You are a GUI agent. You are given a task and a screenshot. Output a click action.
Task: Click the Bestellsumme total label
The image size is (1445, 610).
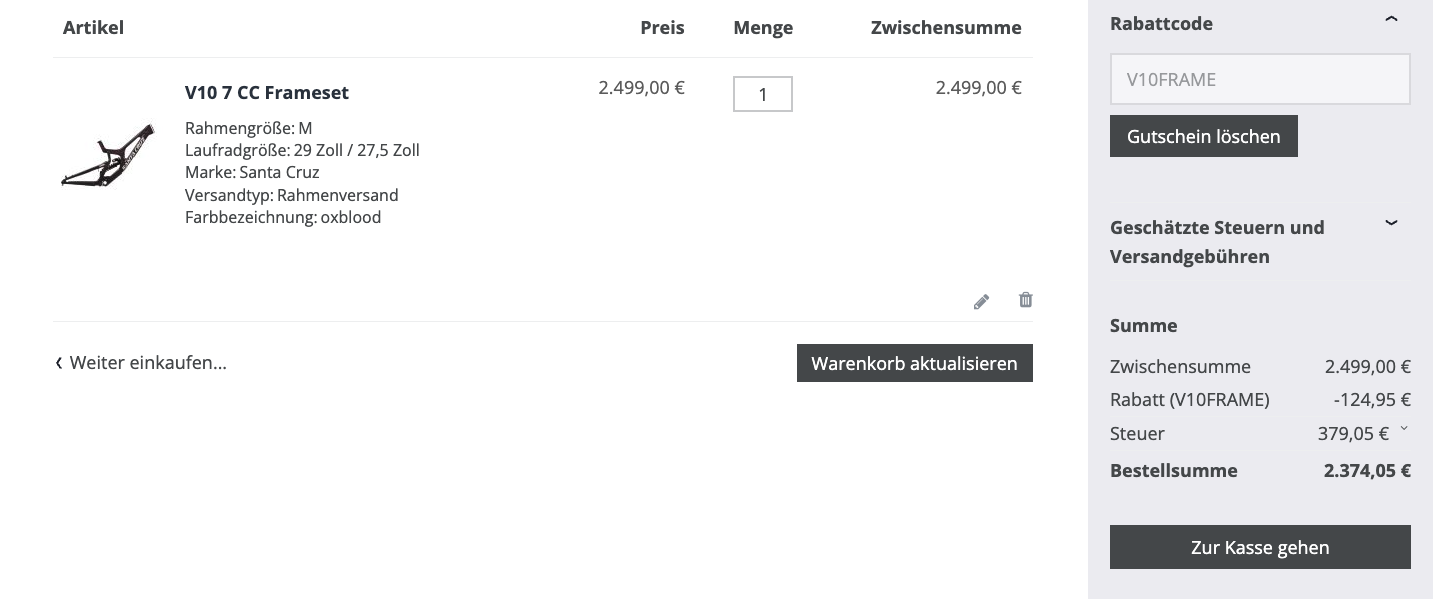tap(1173, 470)
